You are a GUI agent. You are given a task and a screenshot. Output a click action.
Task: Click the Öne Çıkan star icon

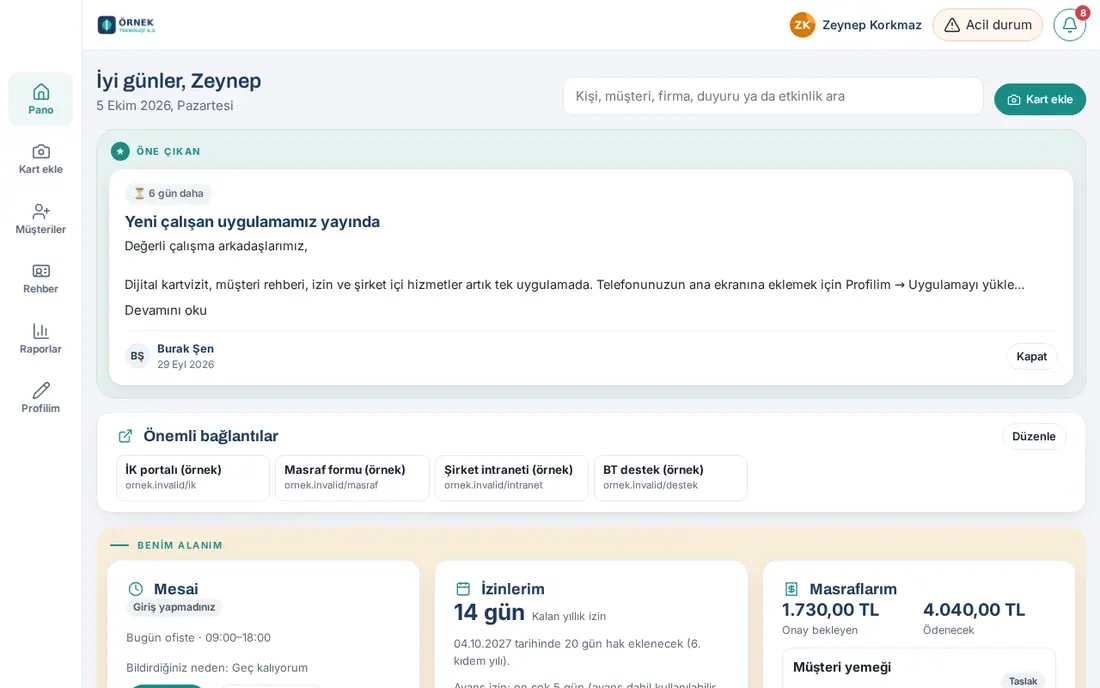120,151
